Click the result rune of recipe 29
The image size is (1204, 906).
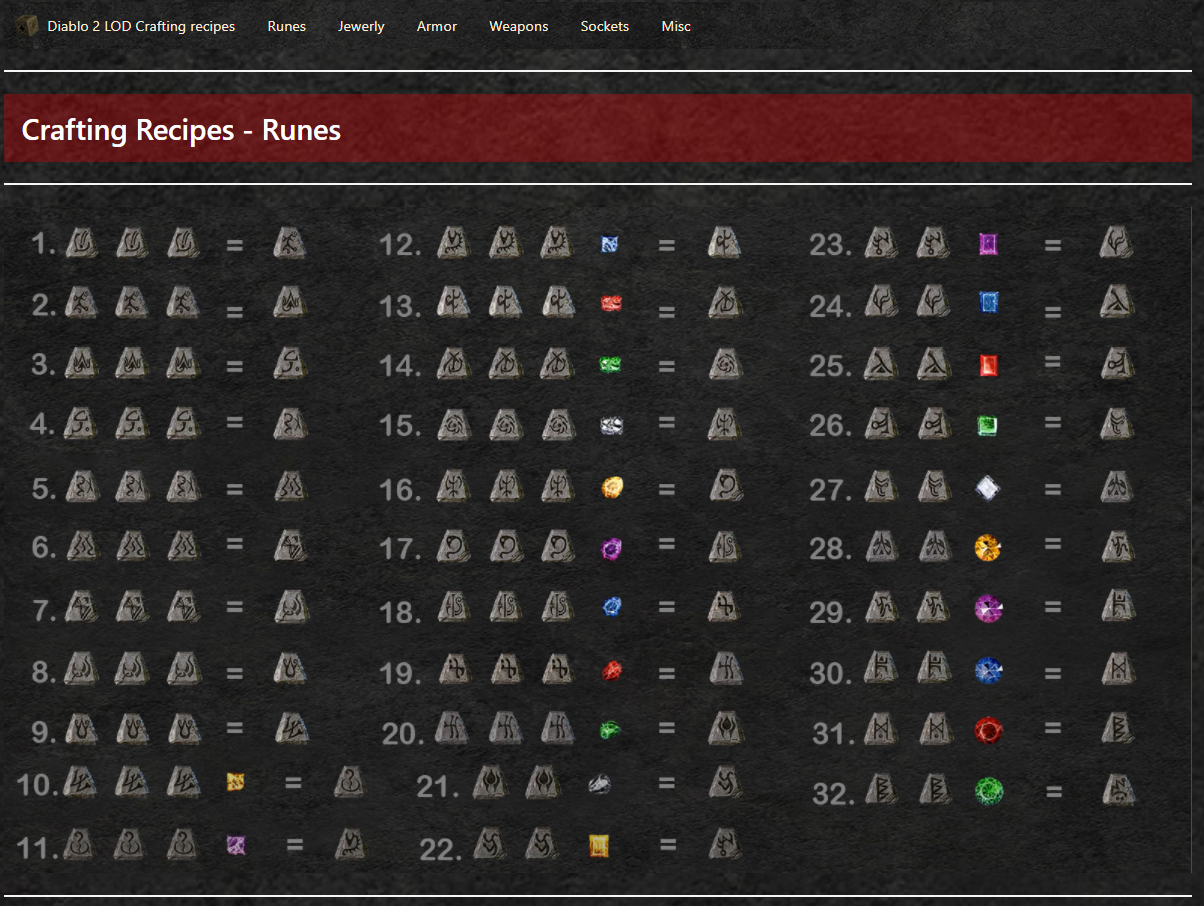(1117, 606)
